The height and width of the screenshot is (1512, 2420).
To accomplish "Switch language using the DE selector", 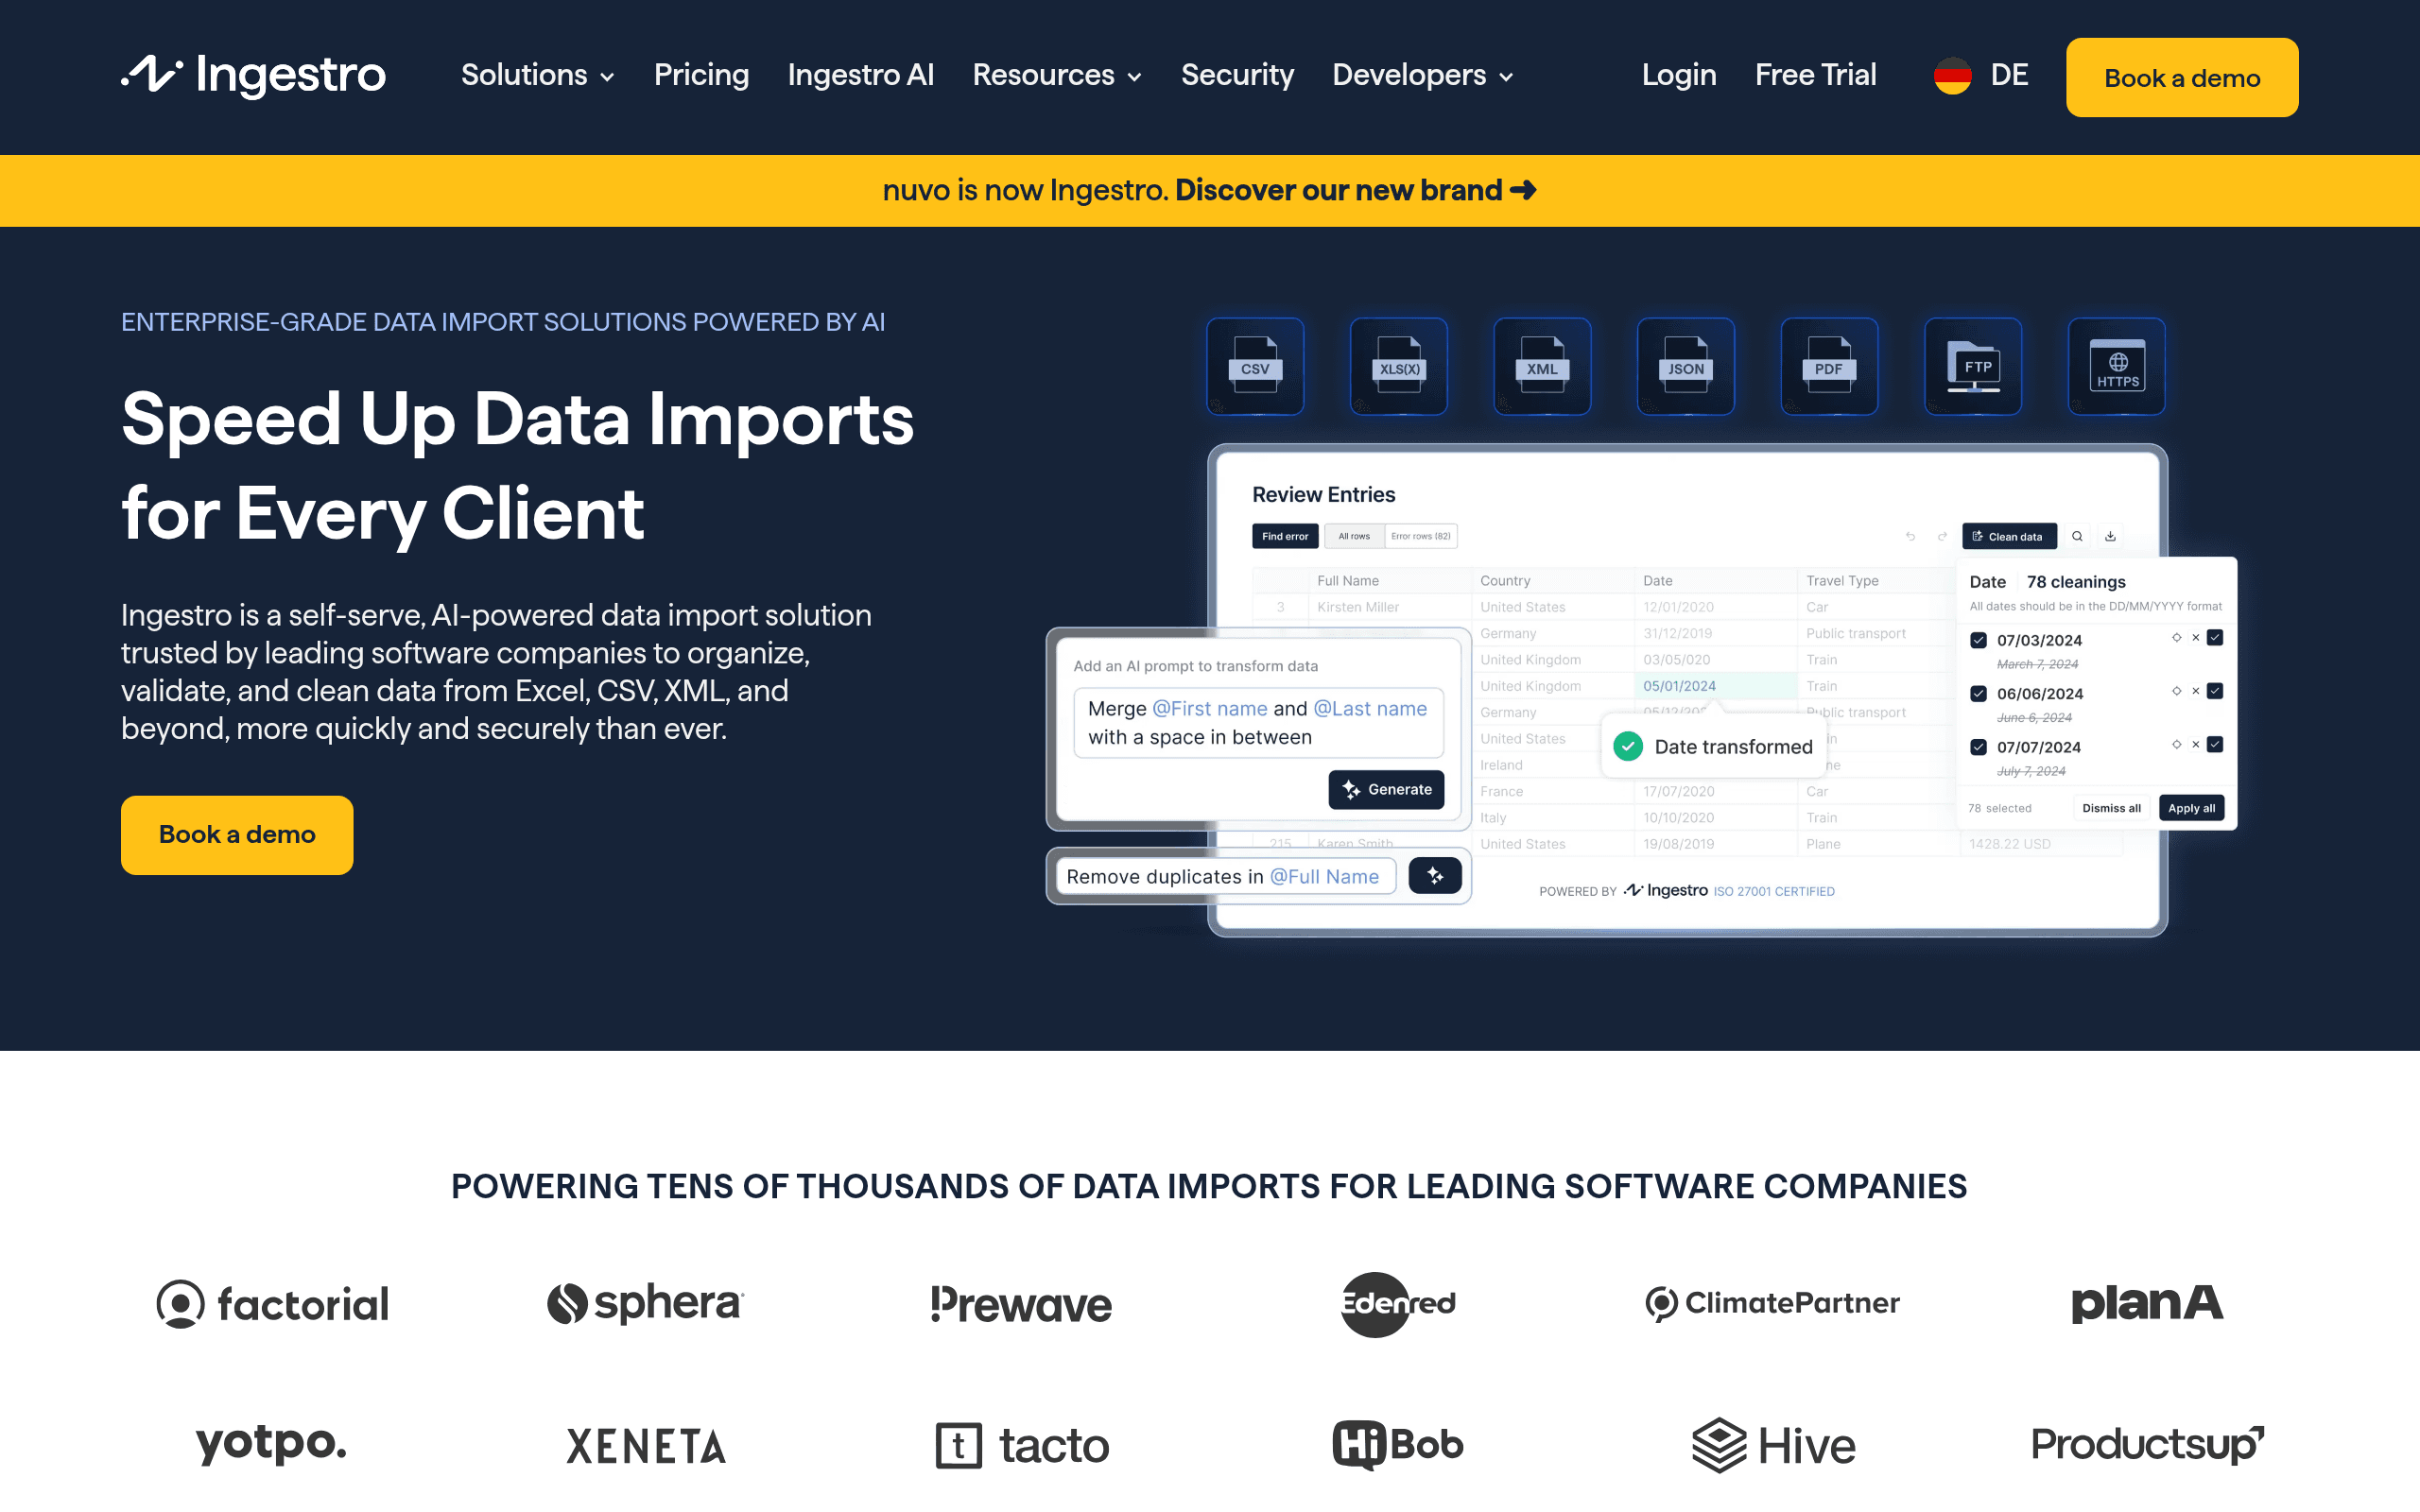I will [1981, 75].
